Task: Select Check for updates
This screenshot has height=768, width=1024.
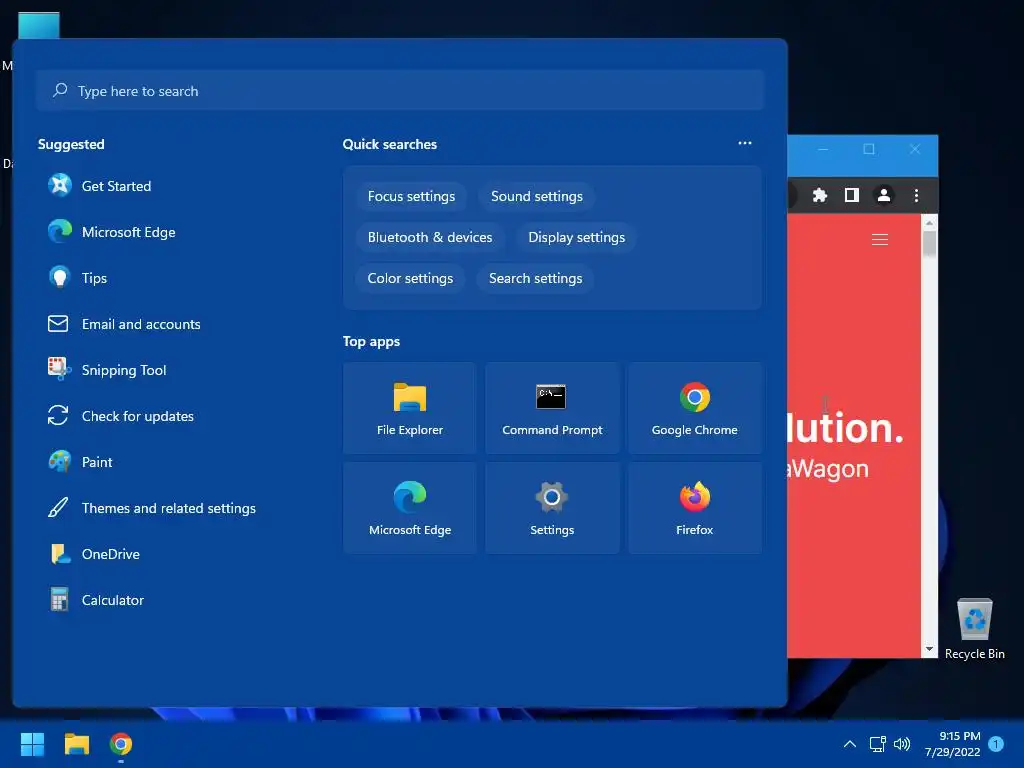Action: coord(121,416)
